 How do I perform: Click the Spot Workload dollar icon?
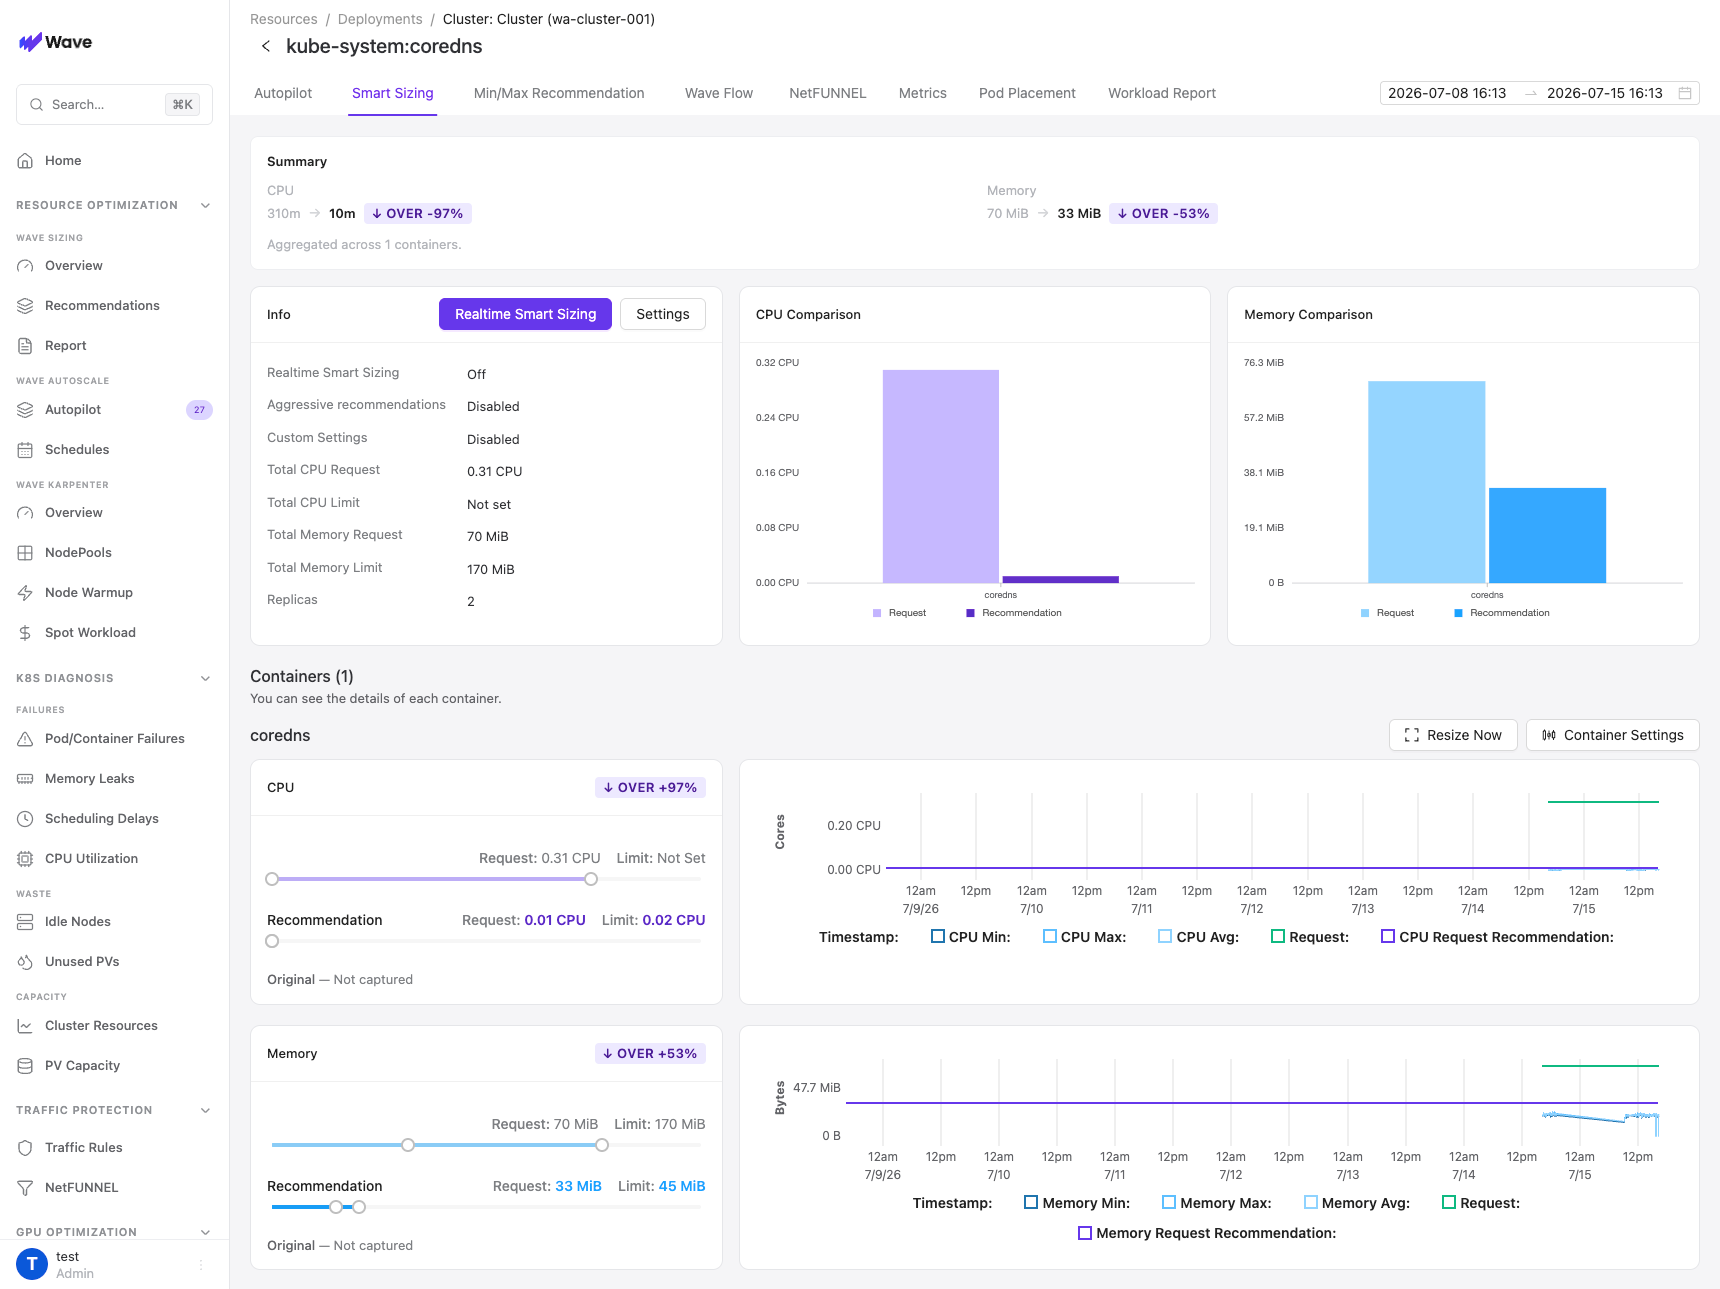point(25,633)
